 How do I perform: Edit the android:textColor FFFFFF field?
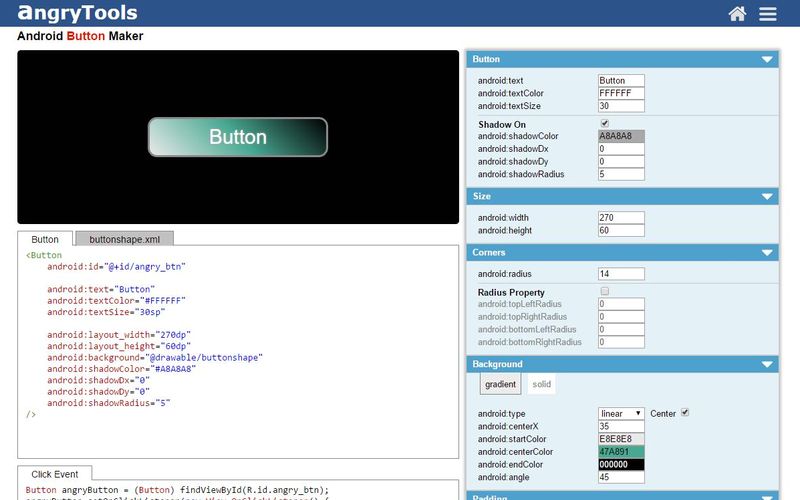(x=621, y=93)
